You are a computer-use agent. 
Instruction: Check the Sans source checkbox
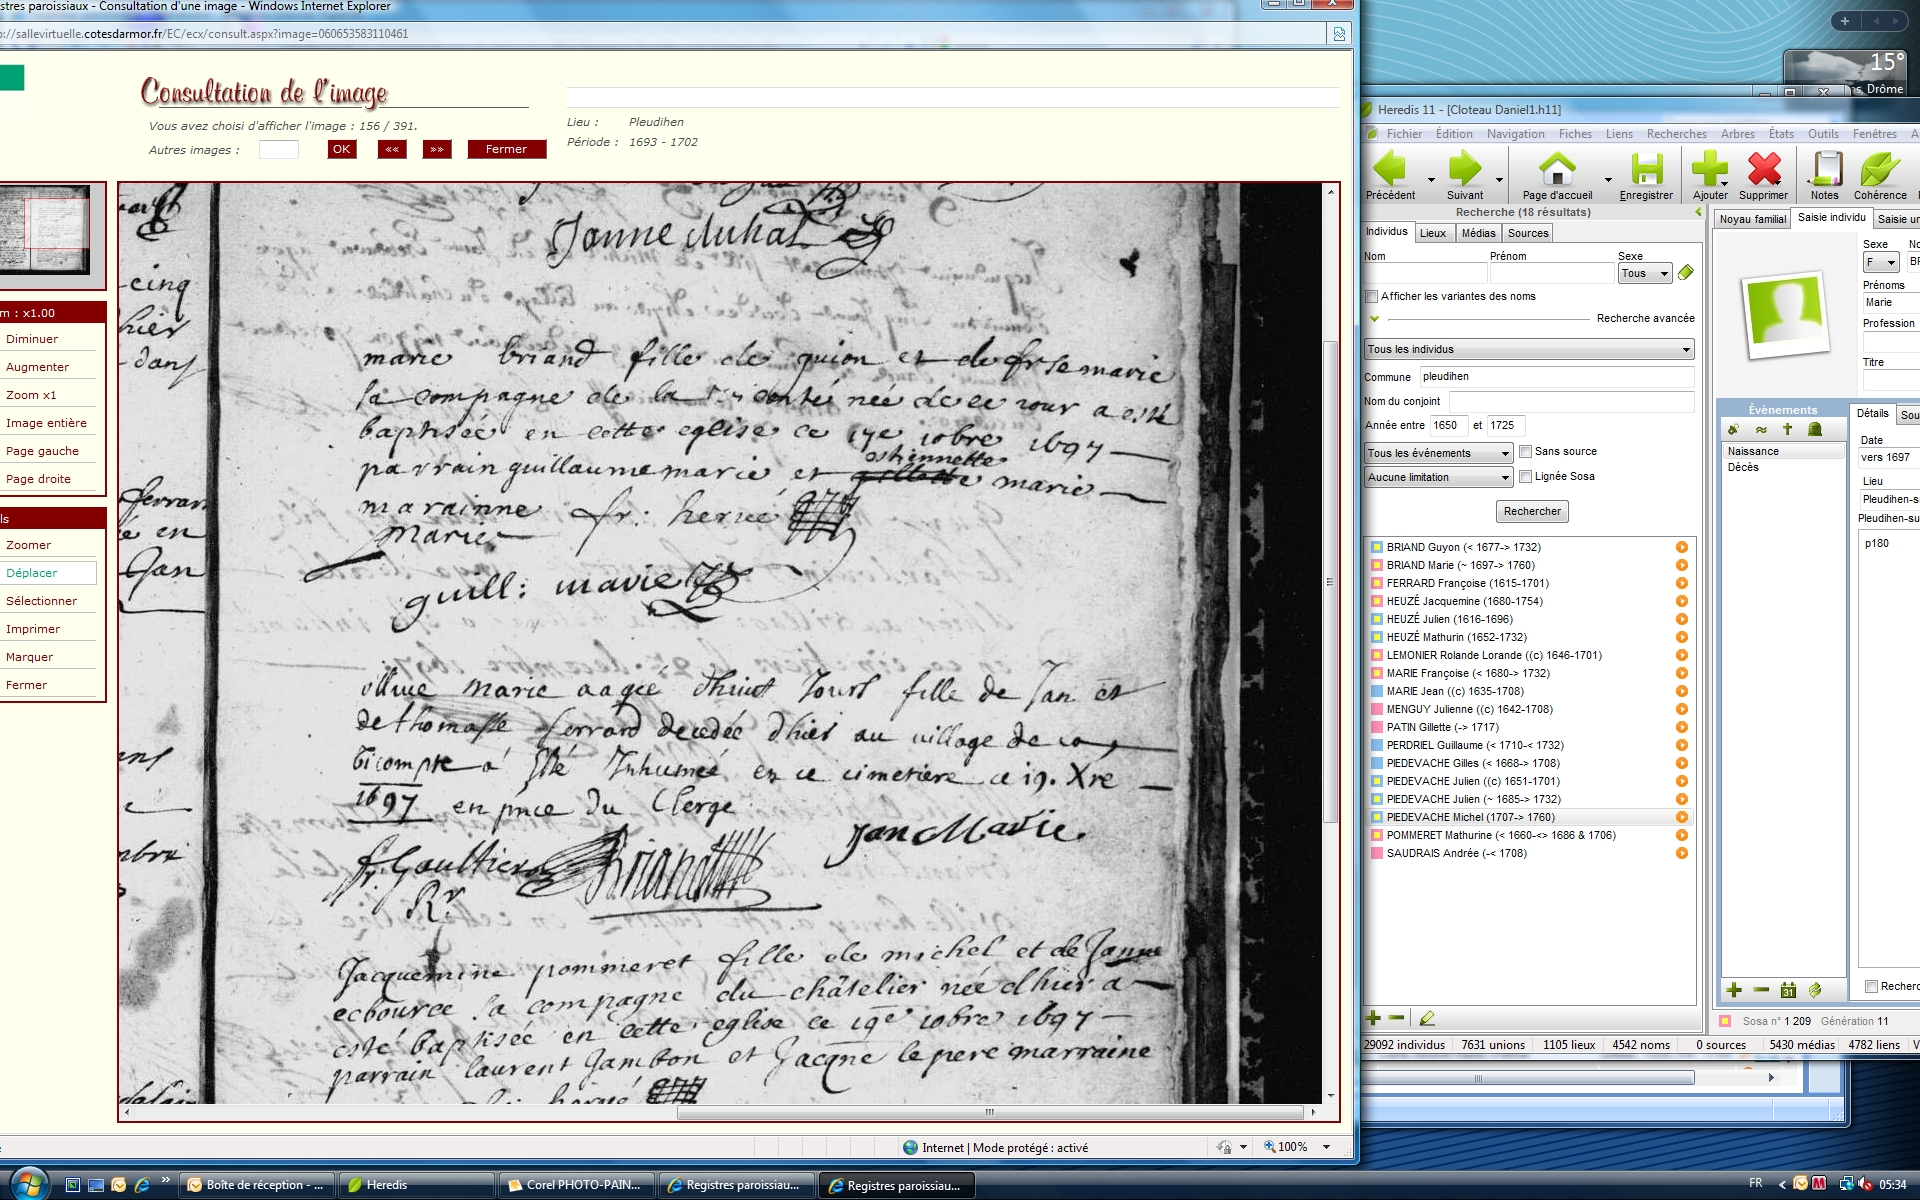tap(1526, 452)
